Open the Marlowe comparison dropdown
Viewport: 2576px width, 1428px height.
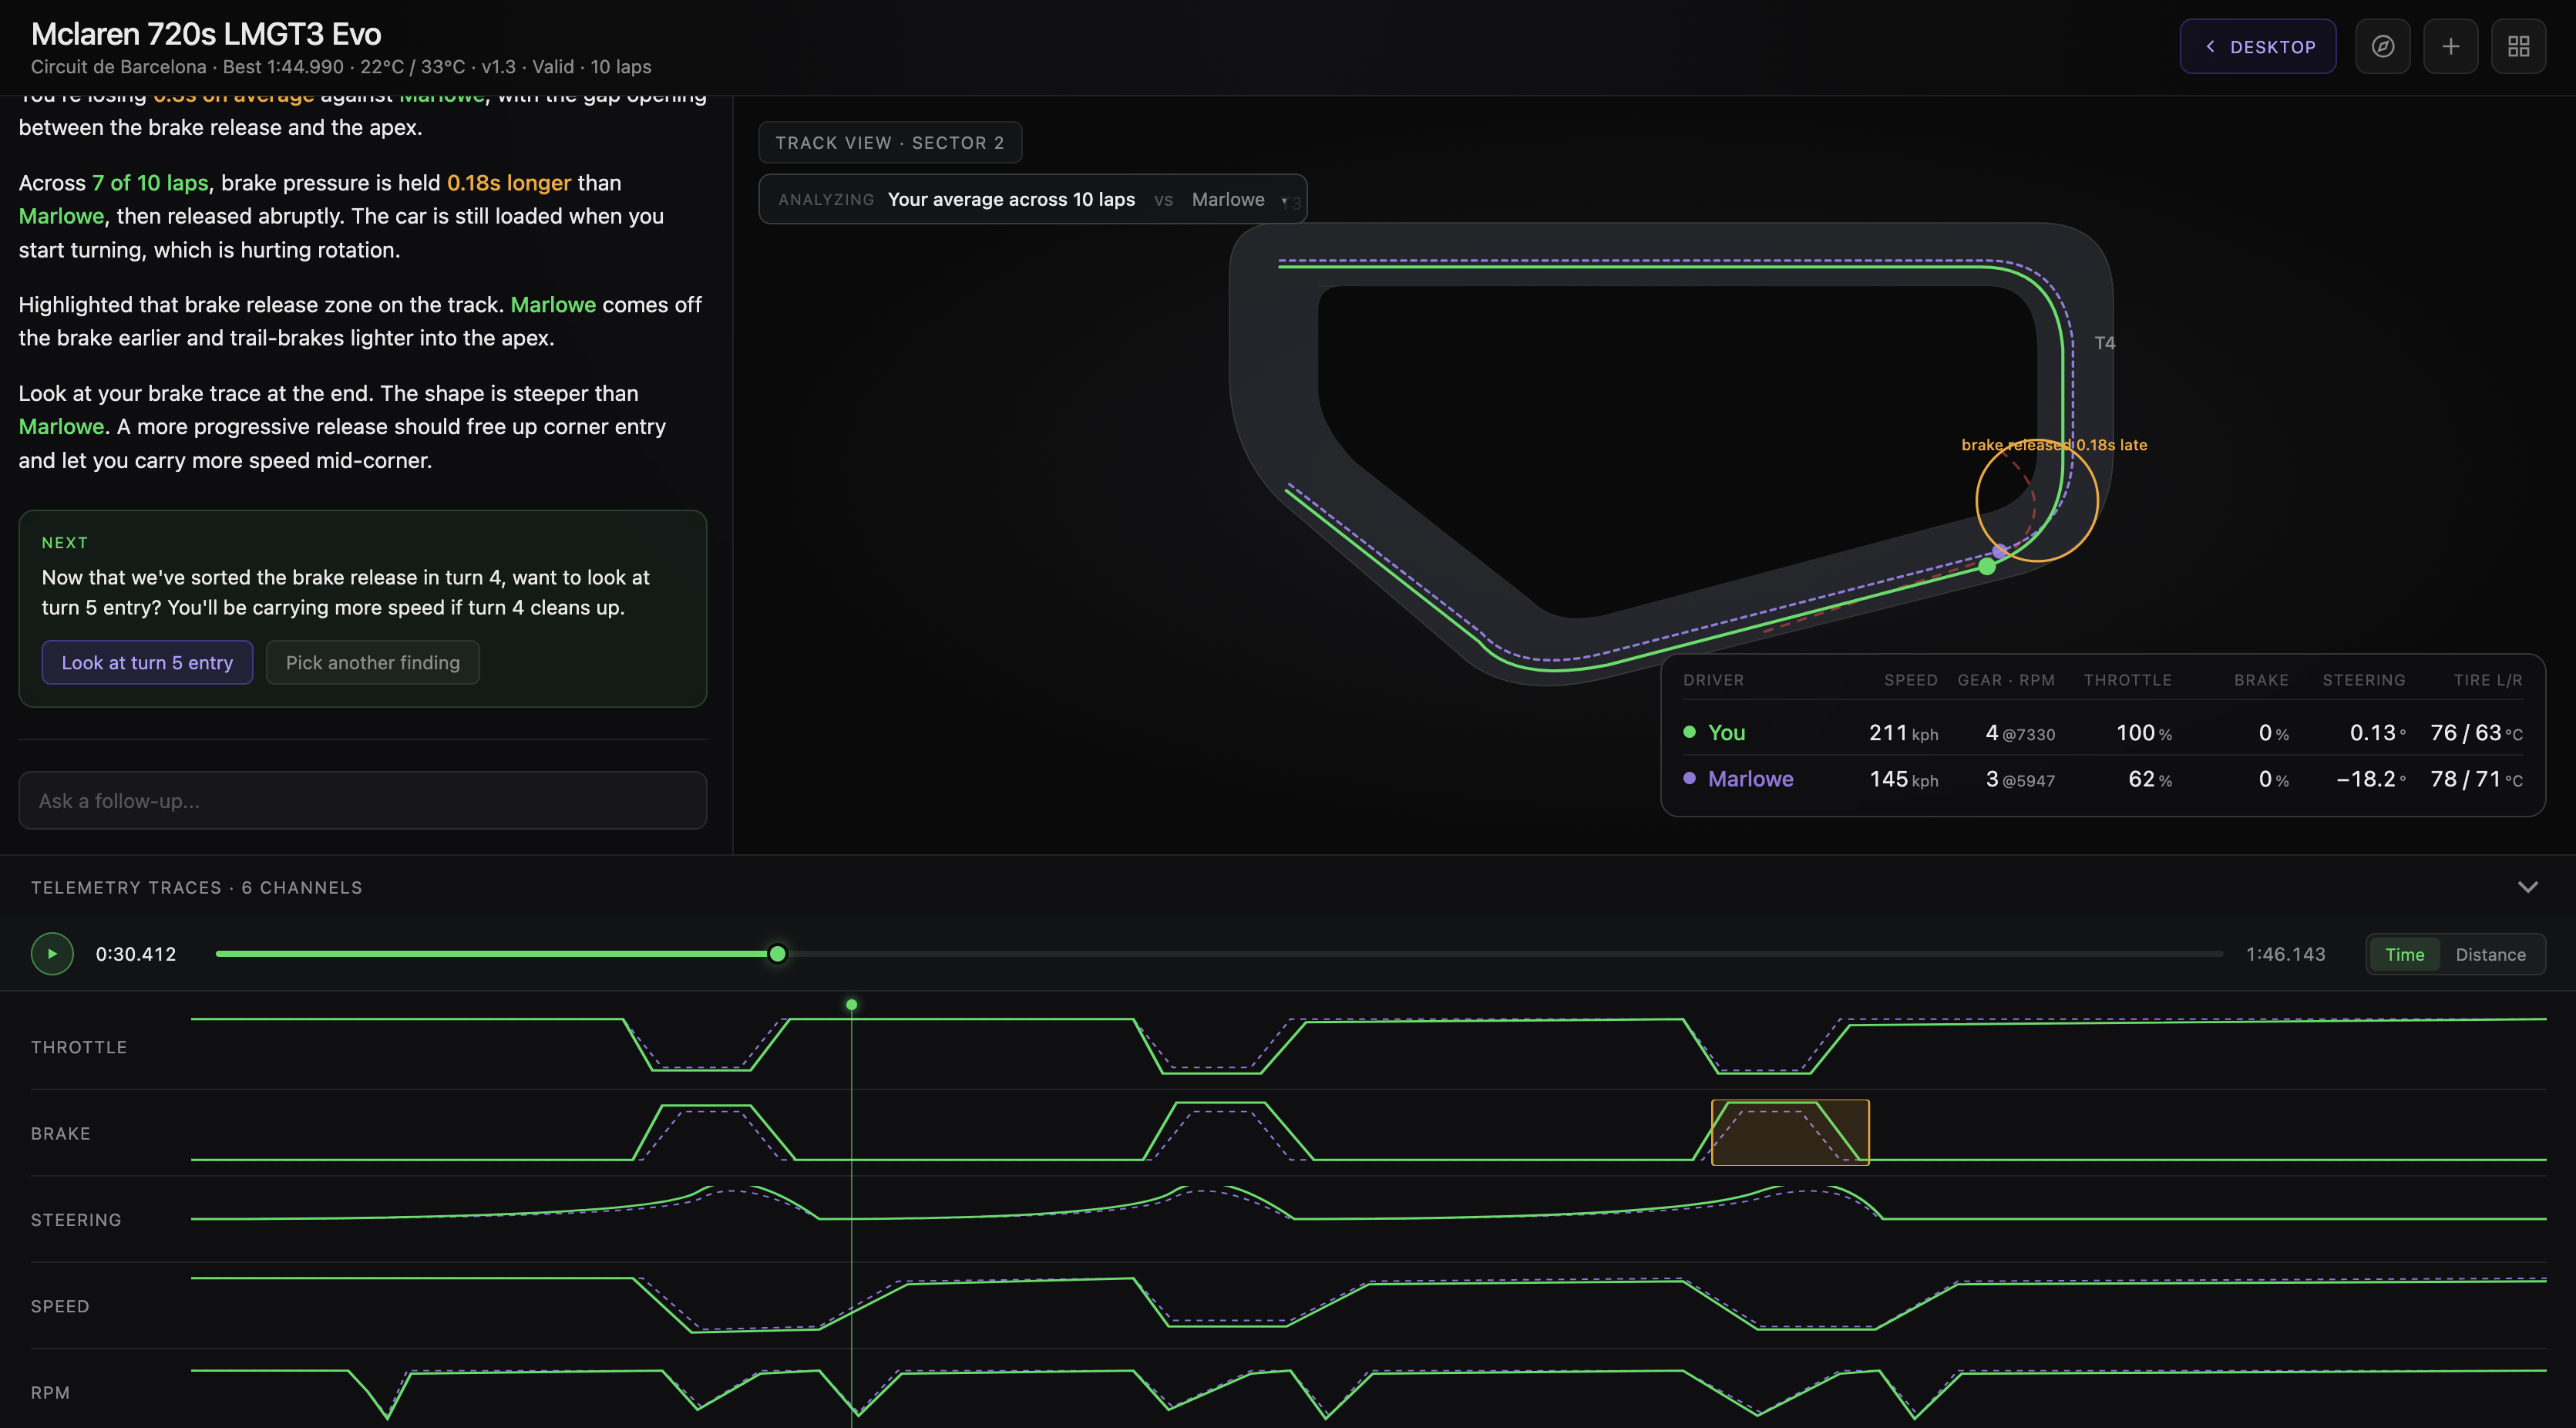point(1239,199)
